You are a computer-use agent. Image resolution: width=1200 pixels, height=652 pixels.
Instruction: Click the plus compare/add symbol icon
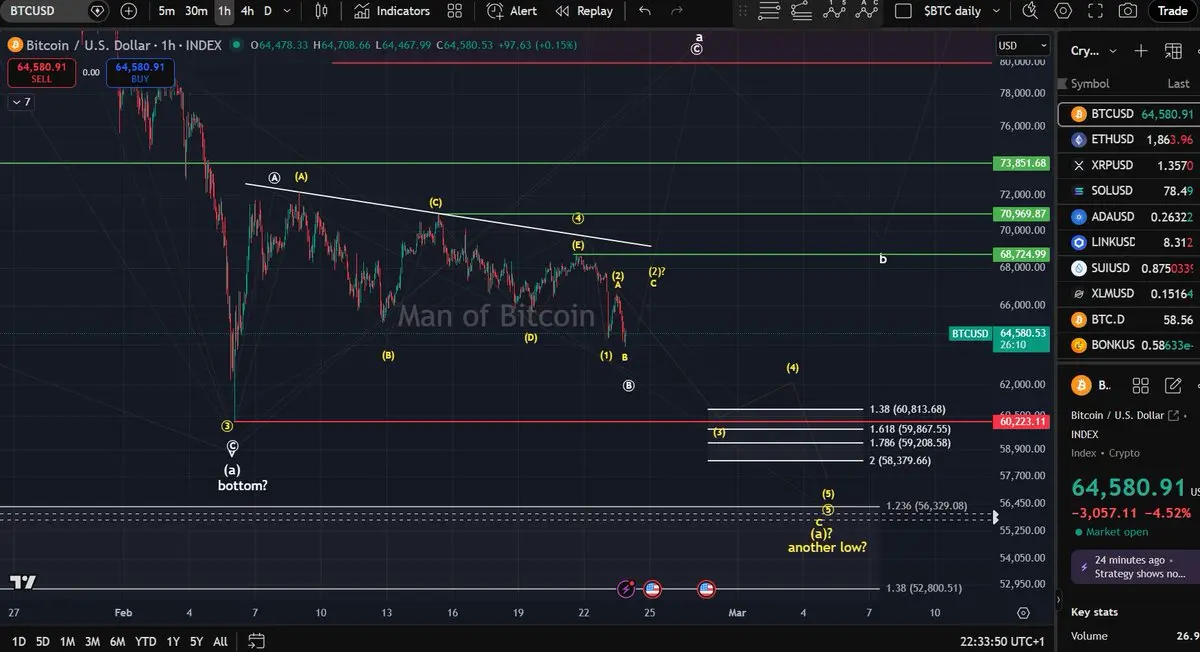[x=129, y=11]
